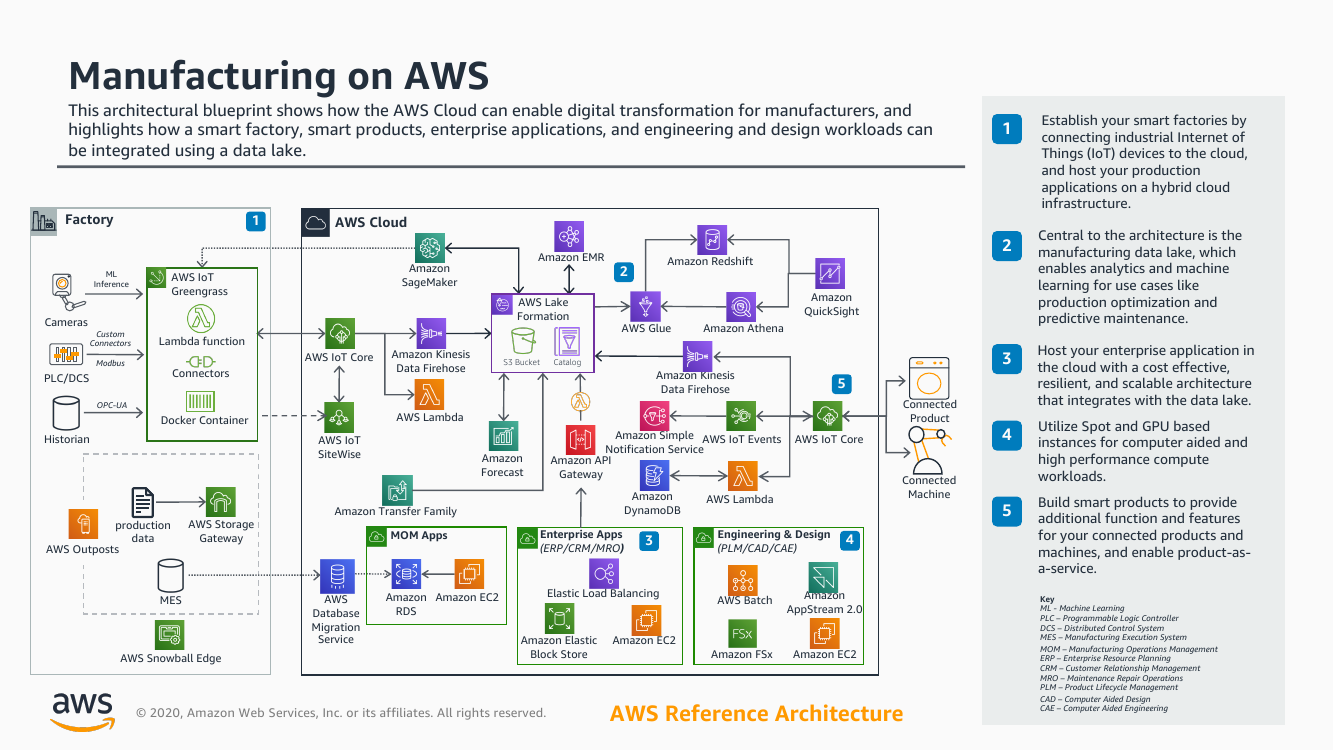1334x750 pixels.
Task: Click the Amazon DynamoDB icon
Action: [x=653, y=476]
